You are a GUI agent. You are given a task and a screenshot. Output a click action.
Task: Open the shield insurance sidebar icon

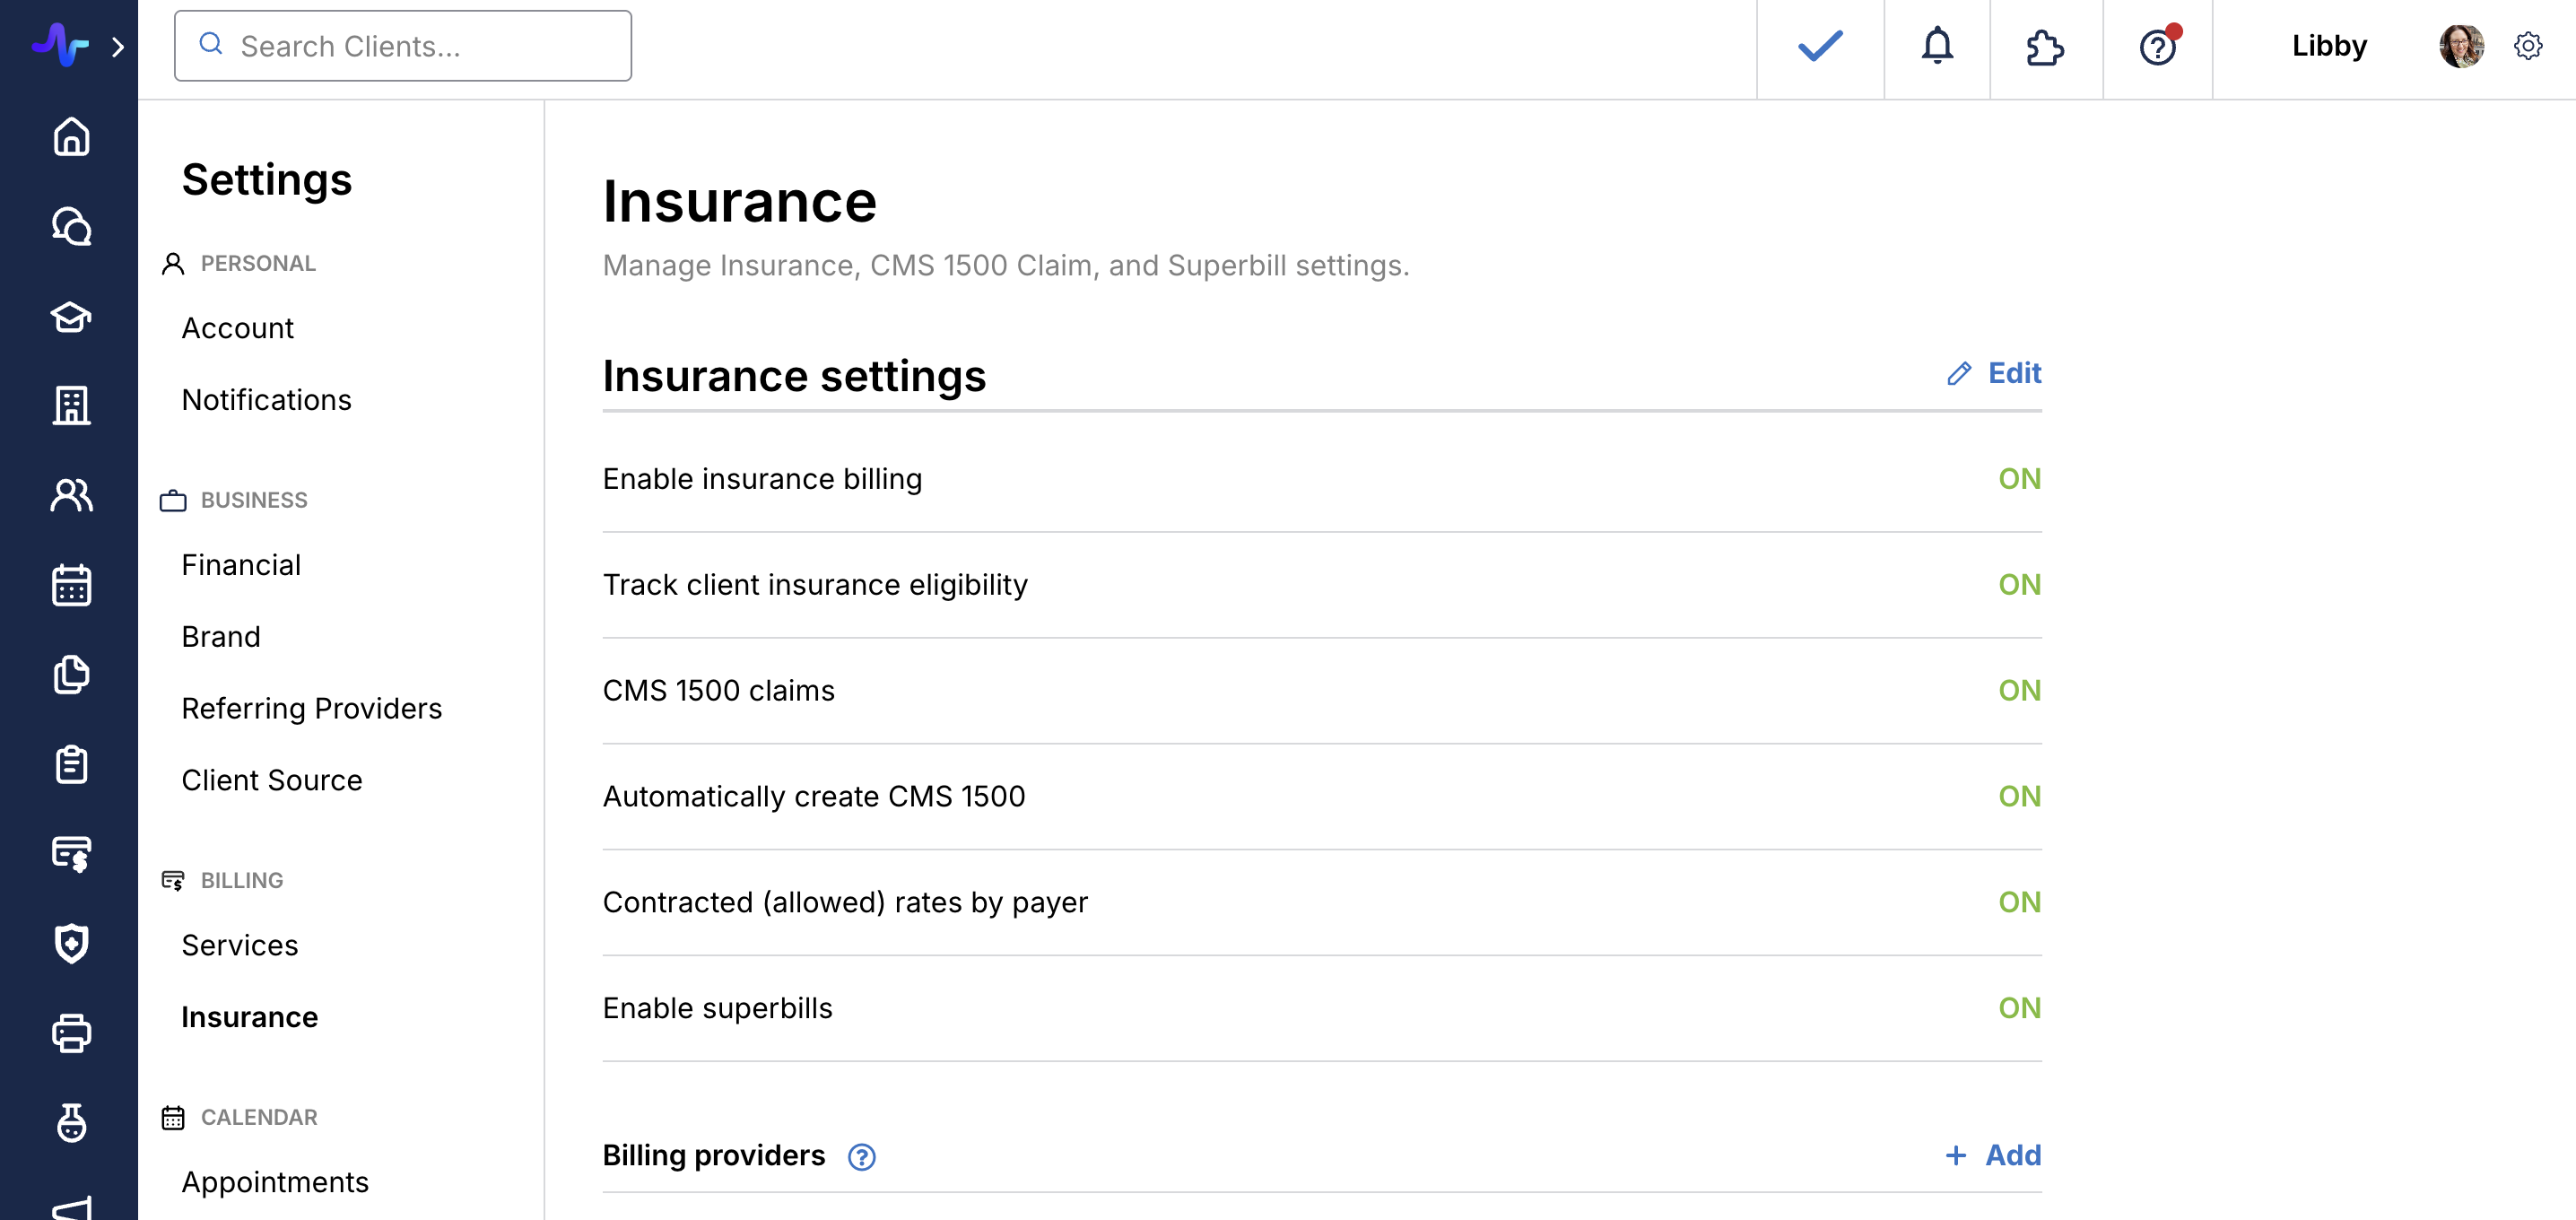pos(71,943)
